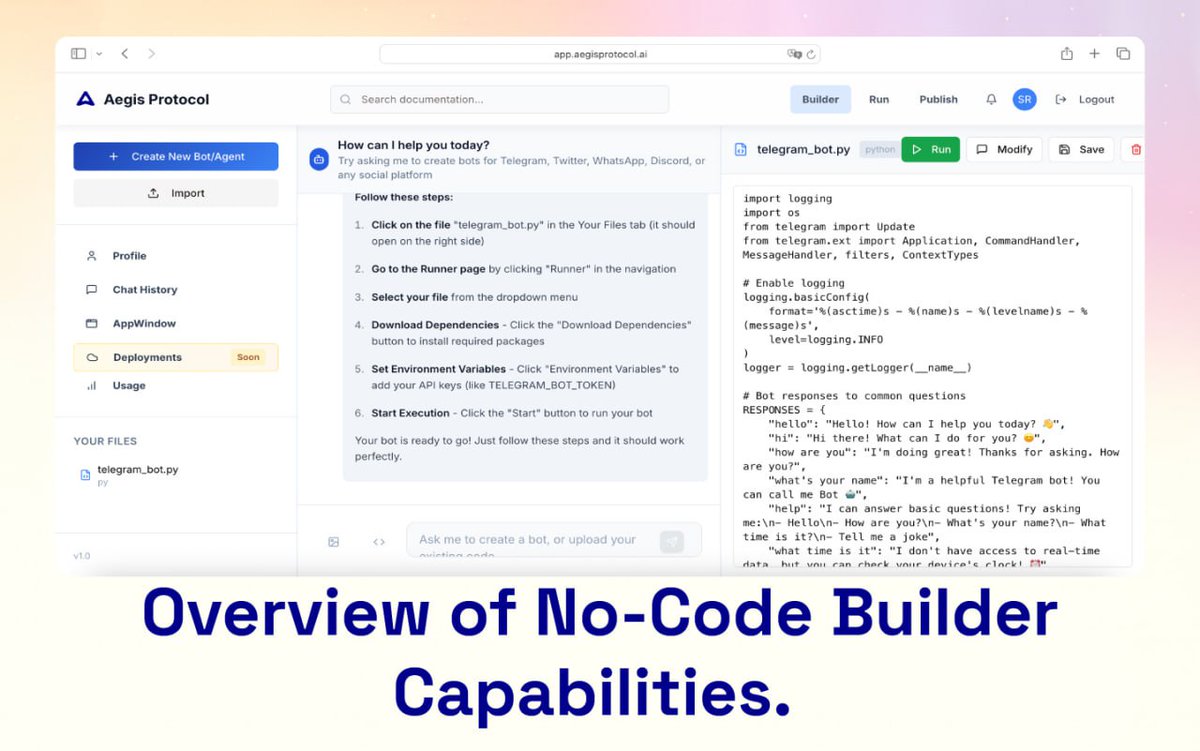Image resolution: width=1200 pixels, height=751 pixels.
Task: Click the code snippet icon
Action: pos(379,542)
